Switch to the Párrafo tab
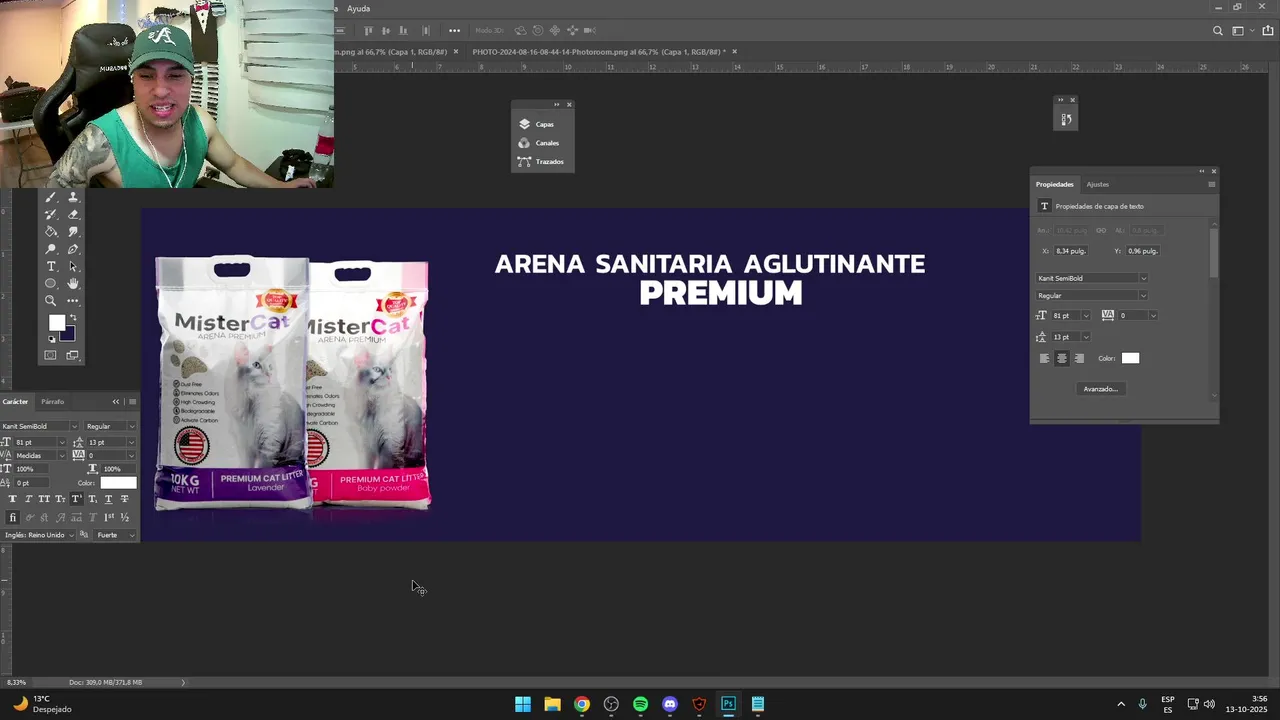 (x=52, y=401)
